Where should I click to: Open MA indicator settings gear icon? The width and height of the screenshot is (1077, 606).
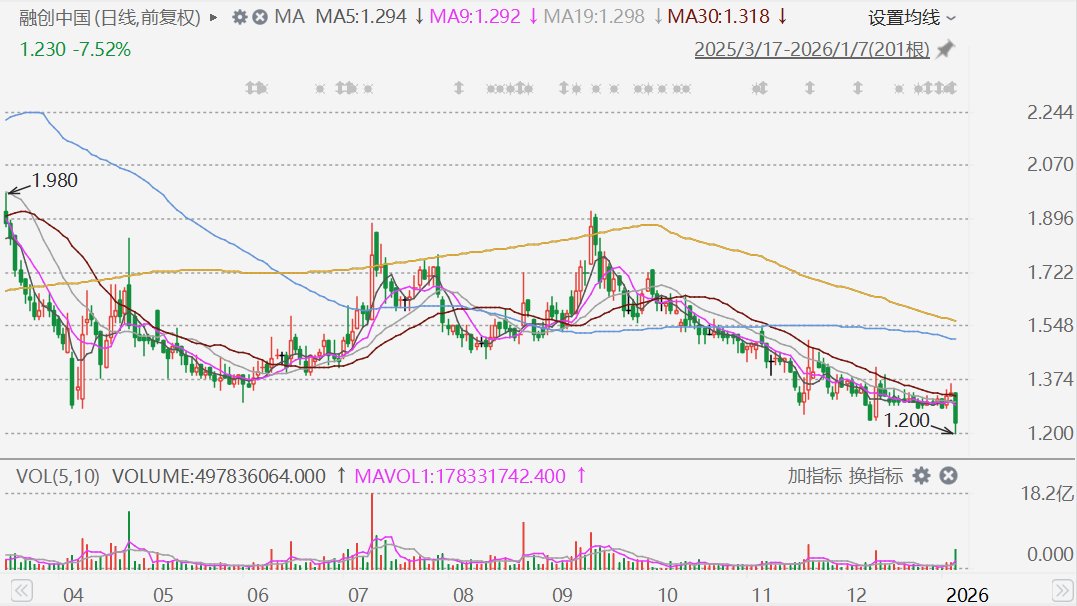pyautogui.click(x=239, y=17)
